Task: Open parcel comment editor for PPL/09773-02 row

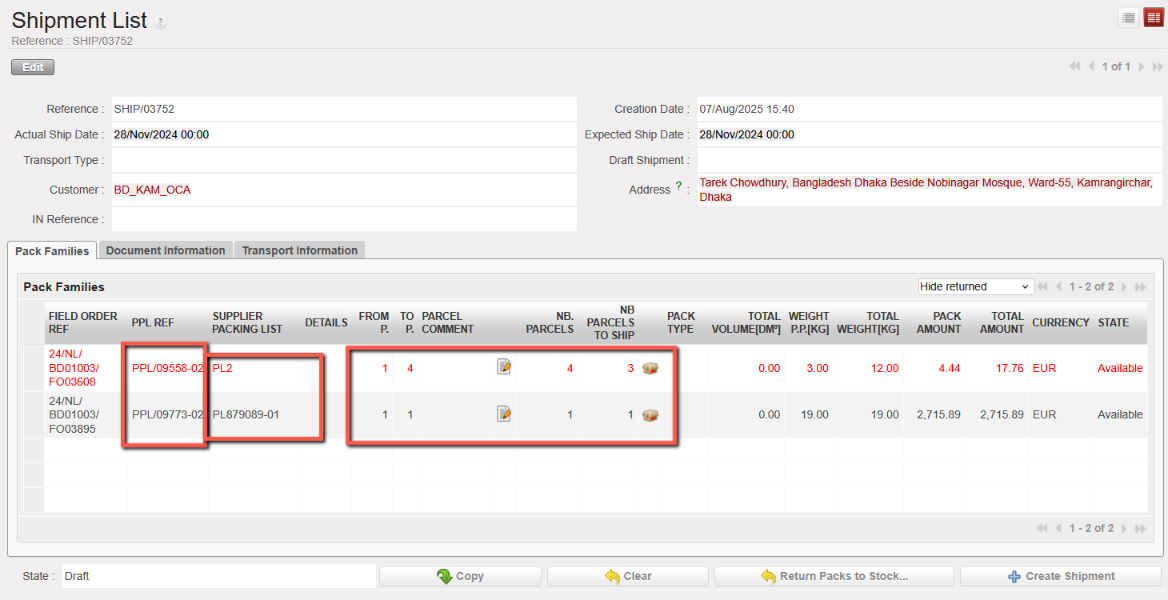Action: click(x=504, y=413)
